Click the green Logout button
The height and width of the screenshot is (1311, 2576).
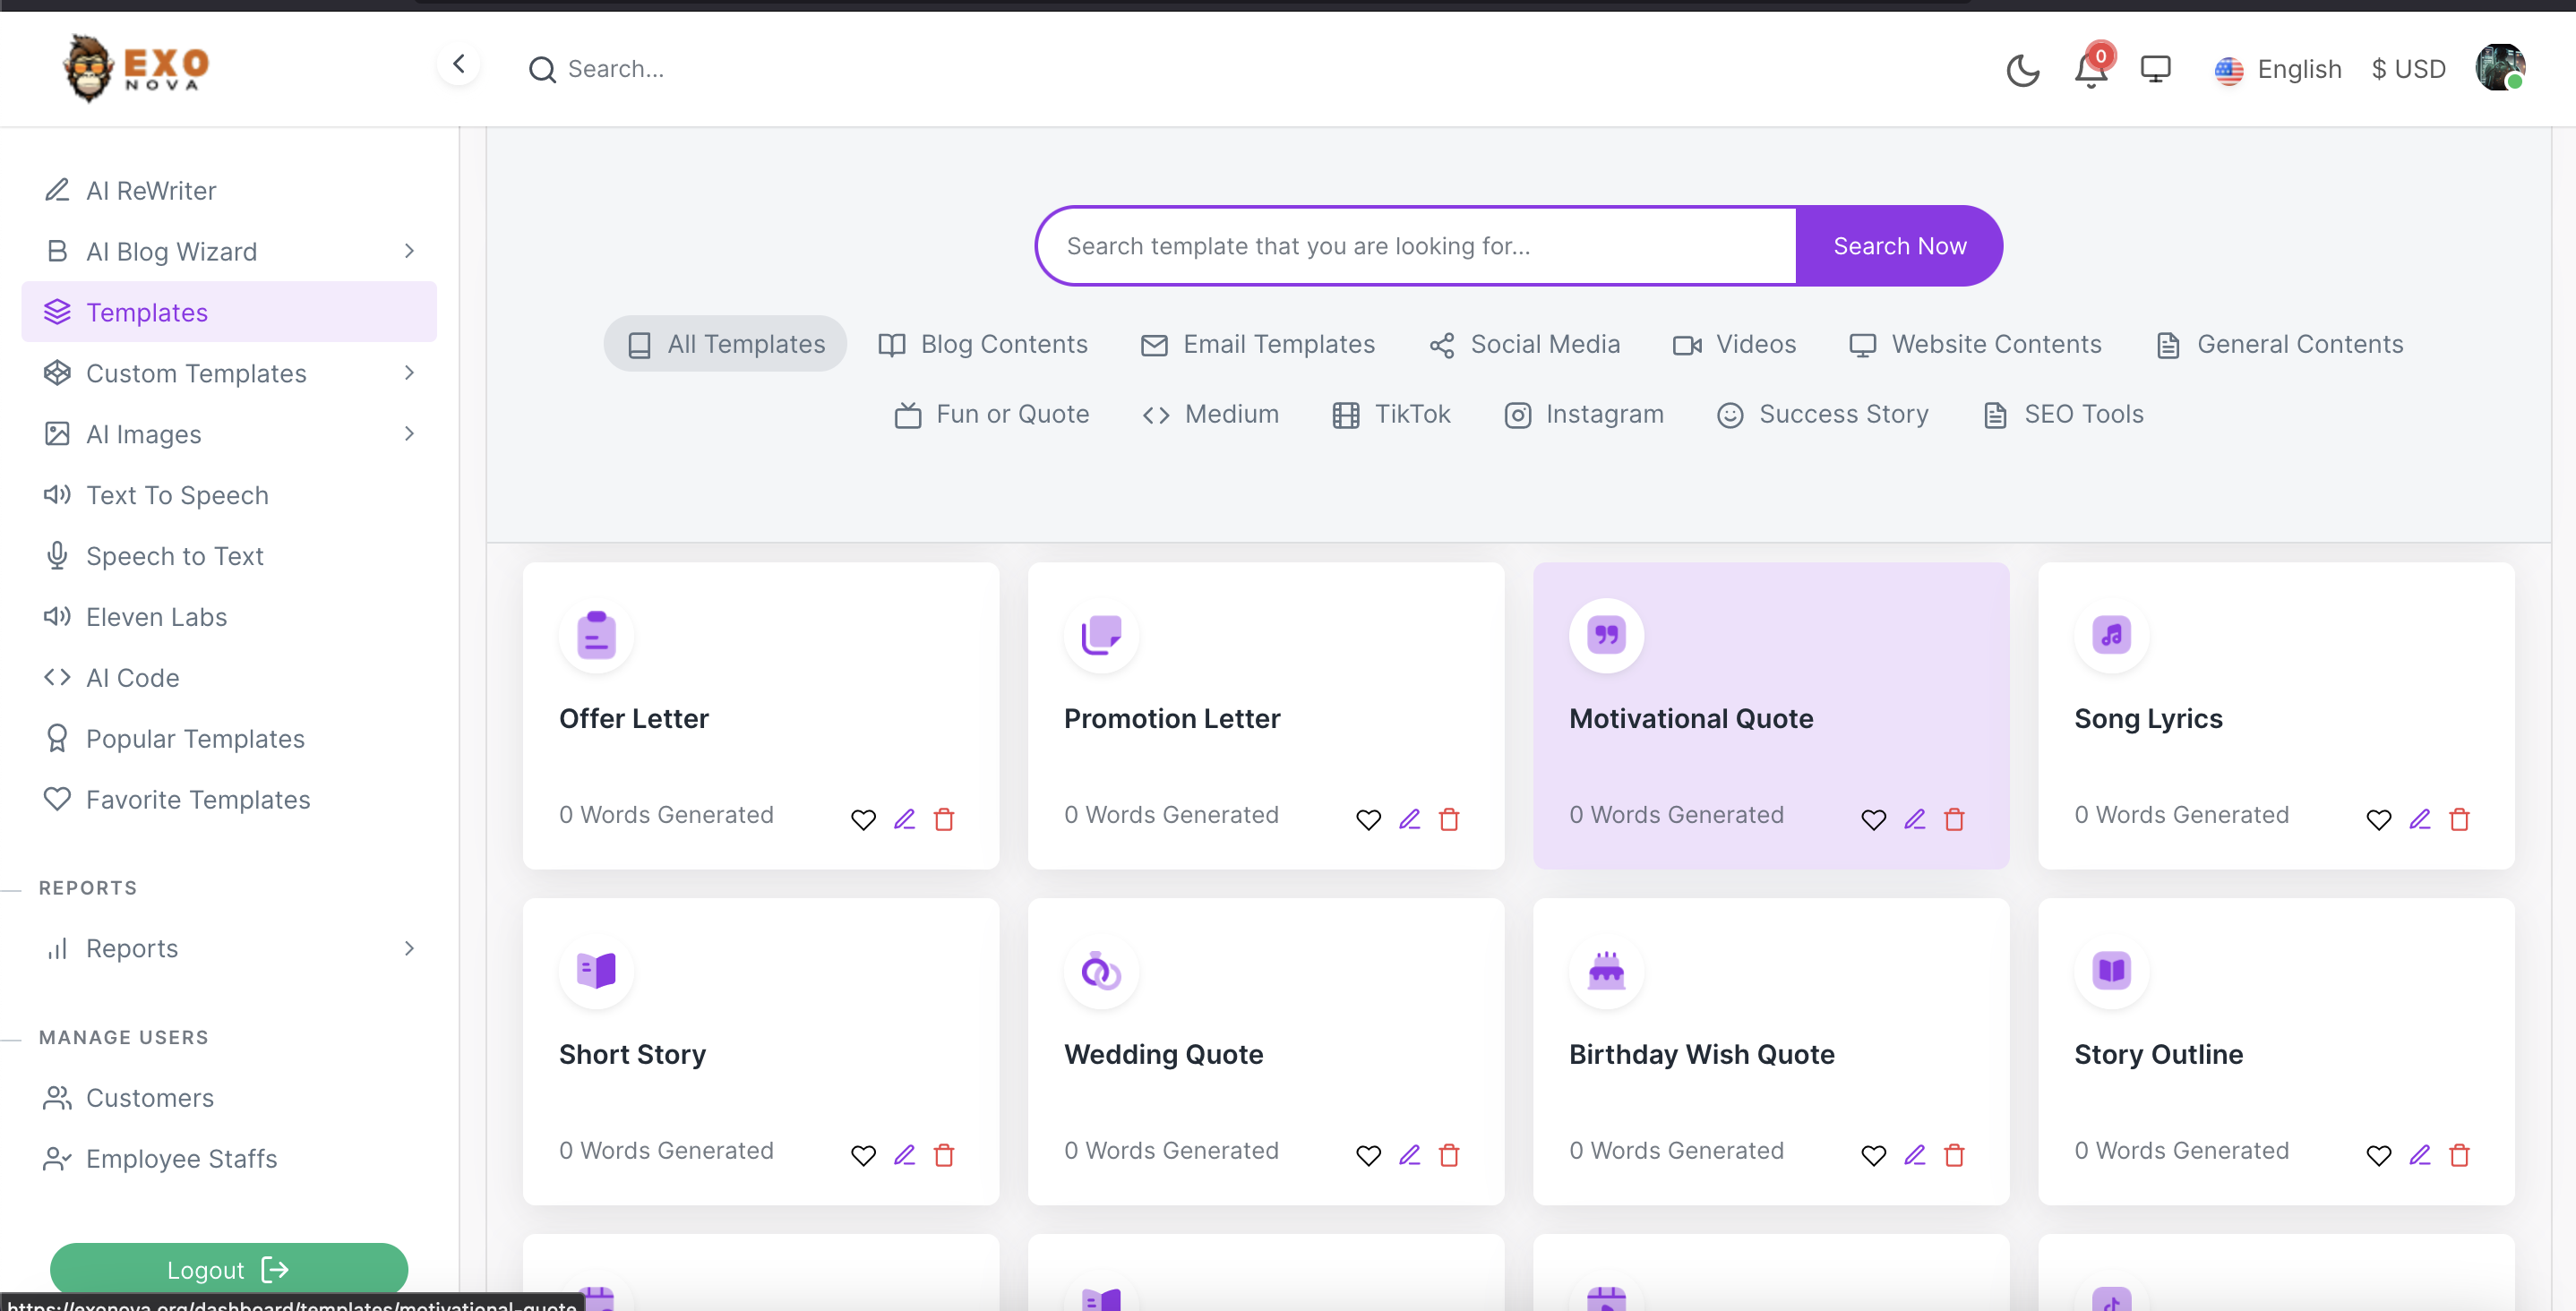[228, 1270]
